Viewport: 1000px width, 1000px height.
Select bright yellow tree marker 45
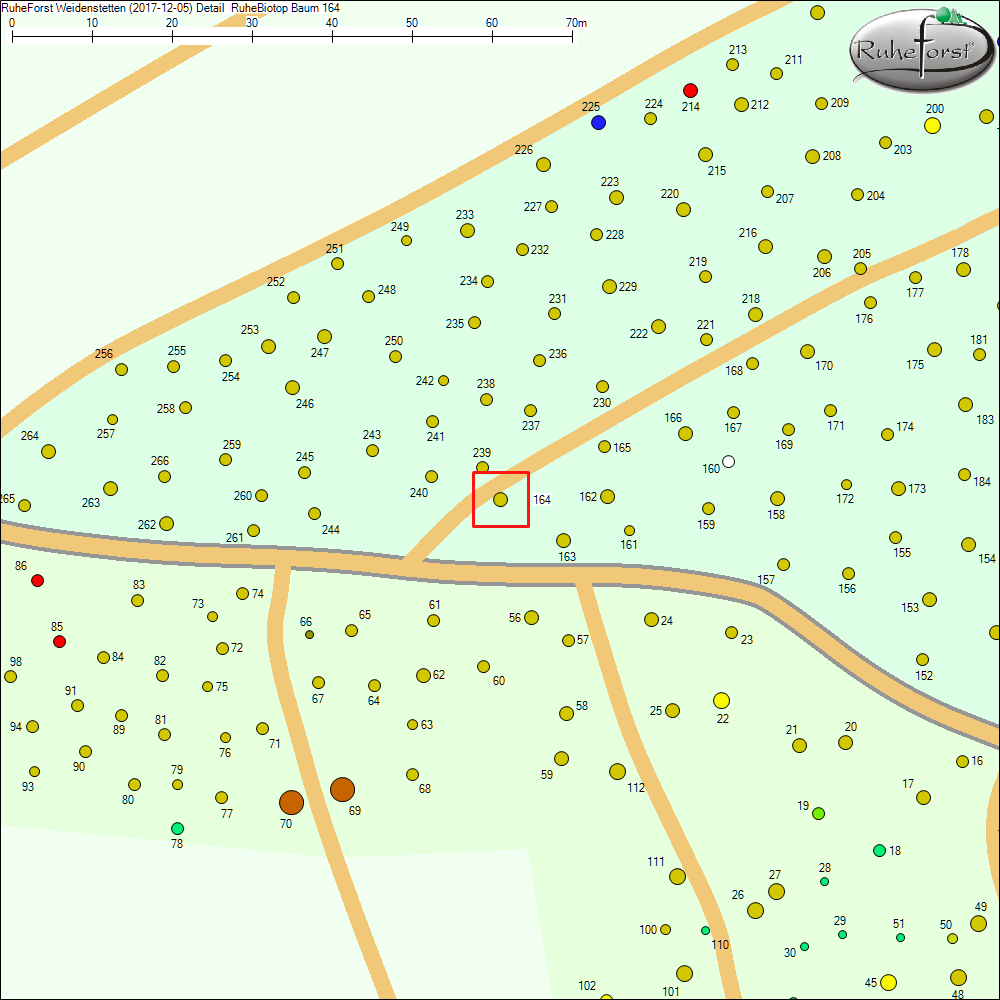(x=887, y=981)
